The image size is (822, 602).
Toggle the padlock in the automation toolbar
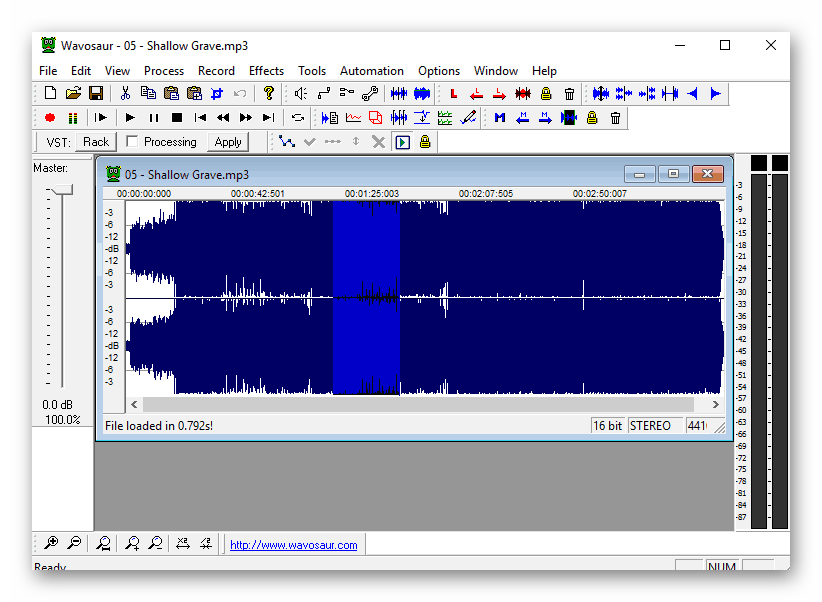[x=425, y=142]
